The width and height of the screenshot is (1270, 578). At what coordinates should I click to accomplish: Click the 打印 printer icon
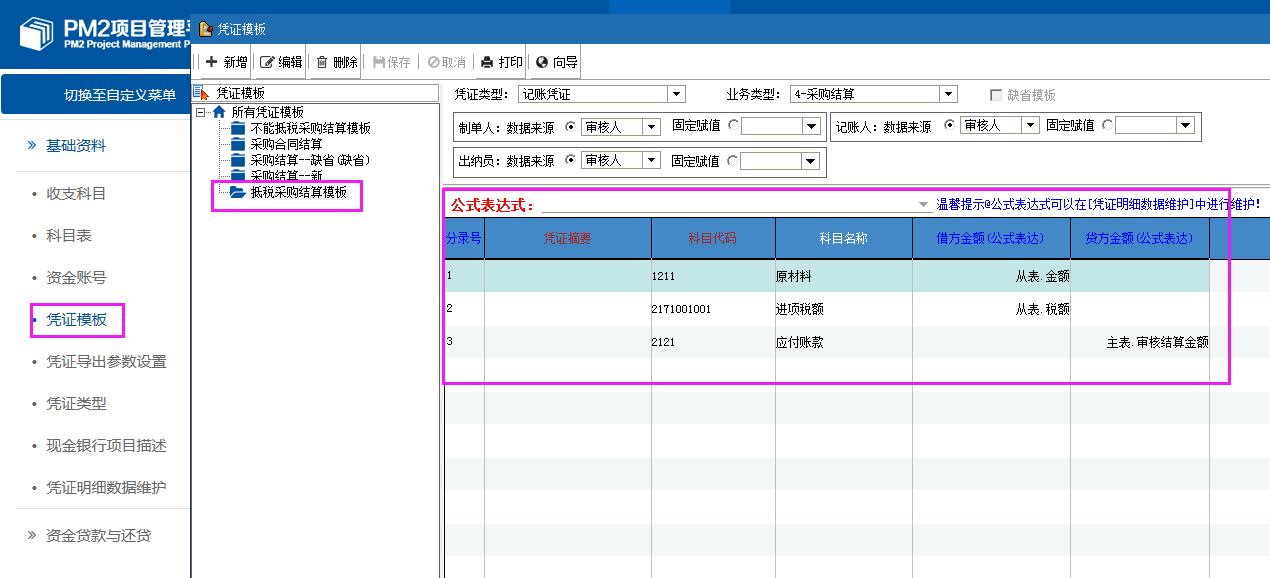487,62
